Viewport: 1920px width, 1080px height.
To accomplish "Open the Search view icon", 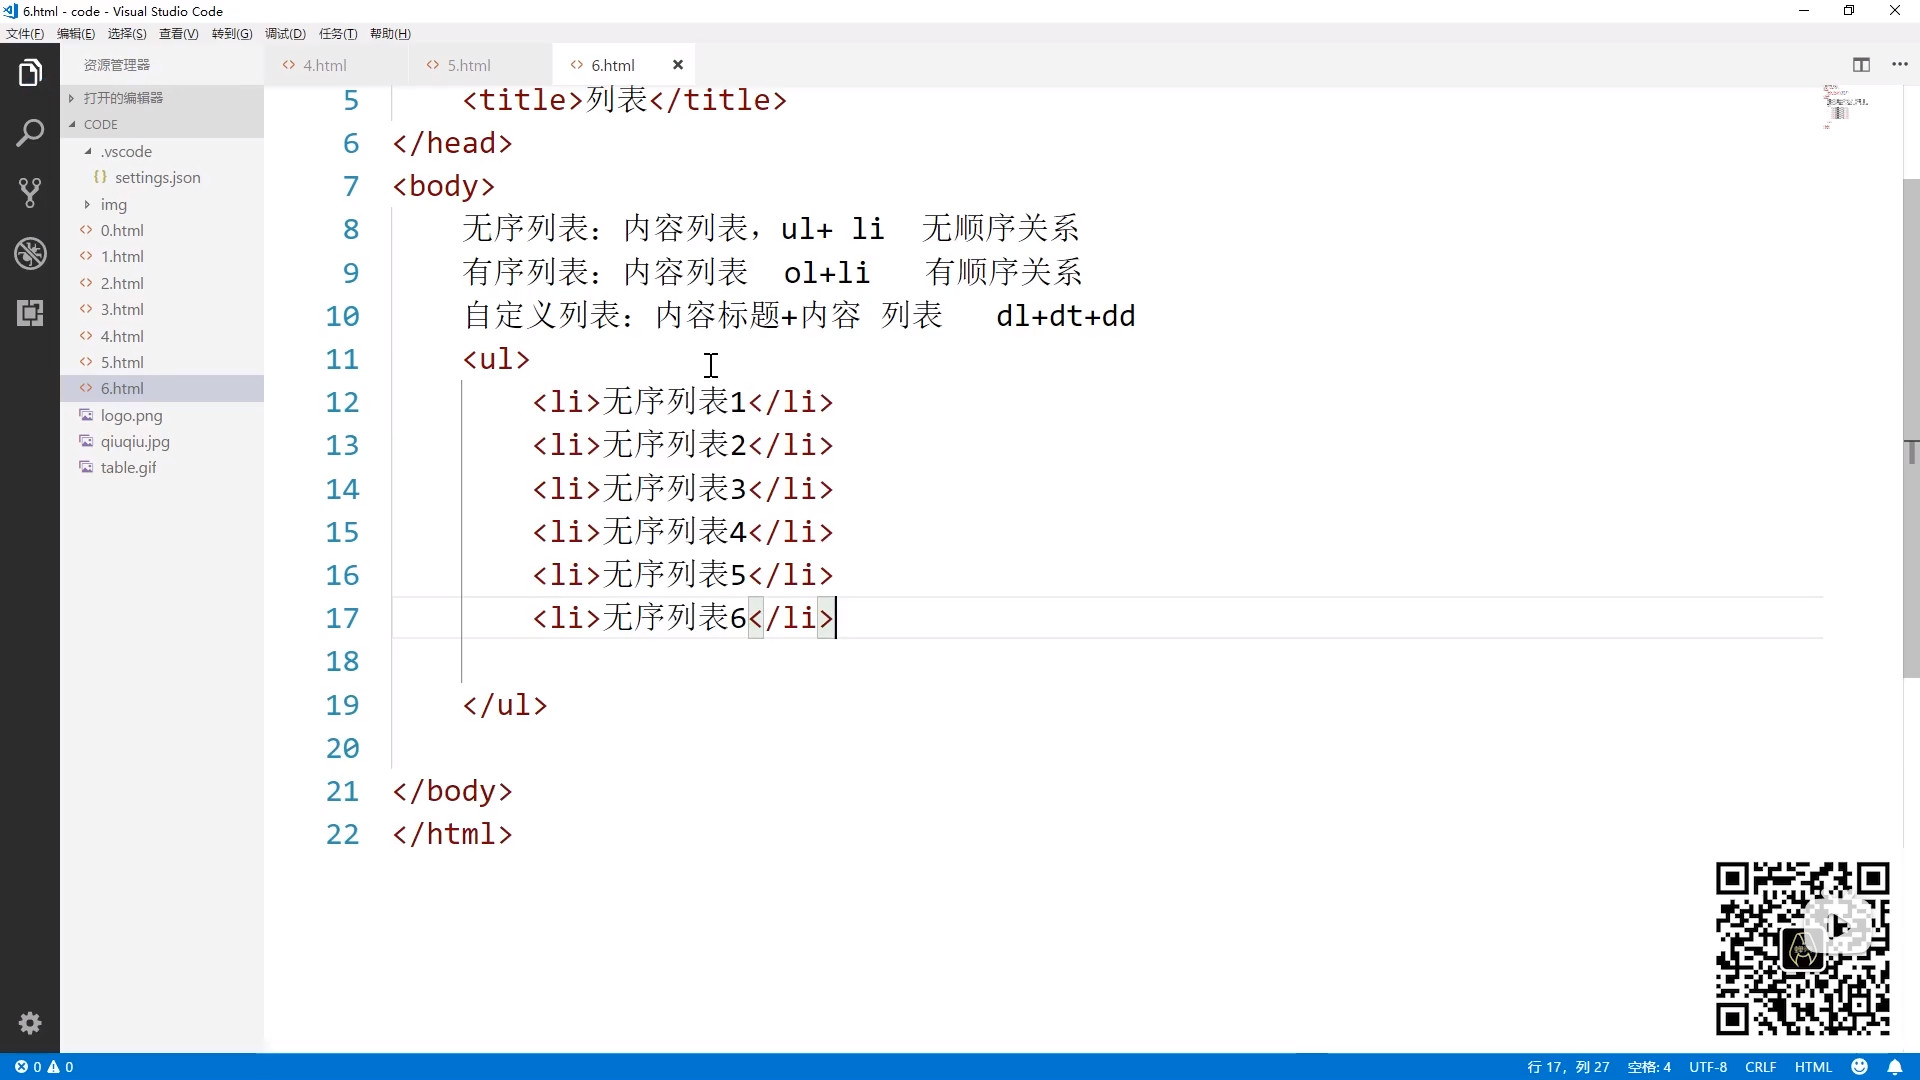I will pos(30,133).
